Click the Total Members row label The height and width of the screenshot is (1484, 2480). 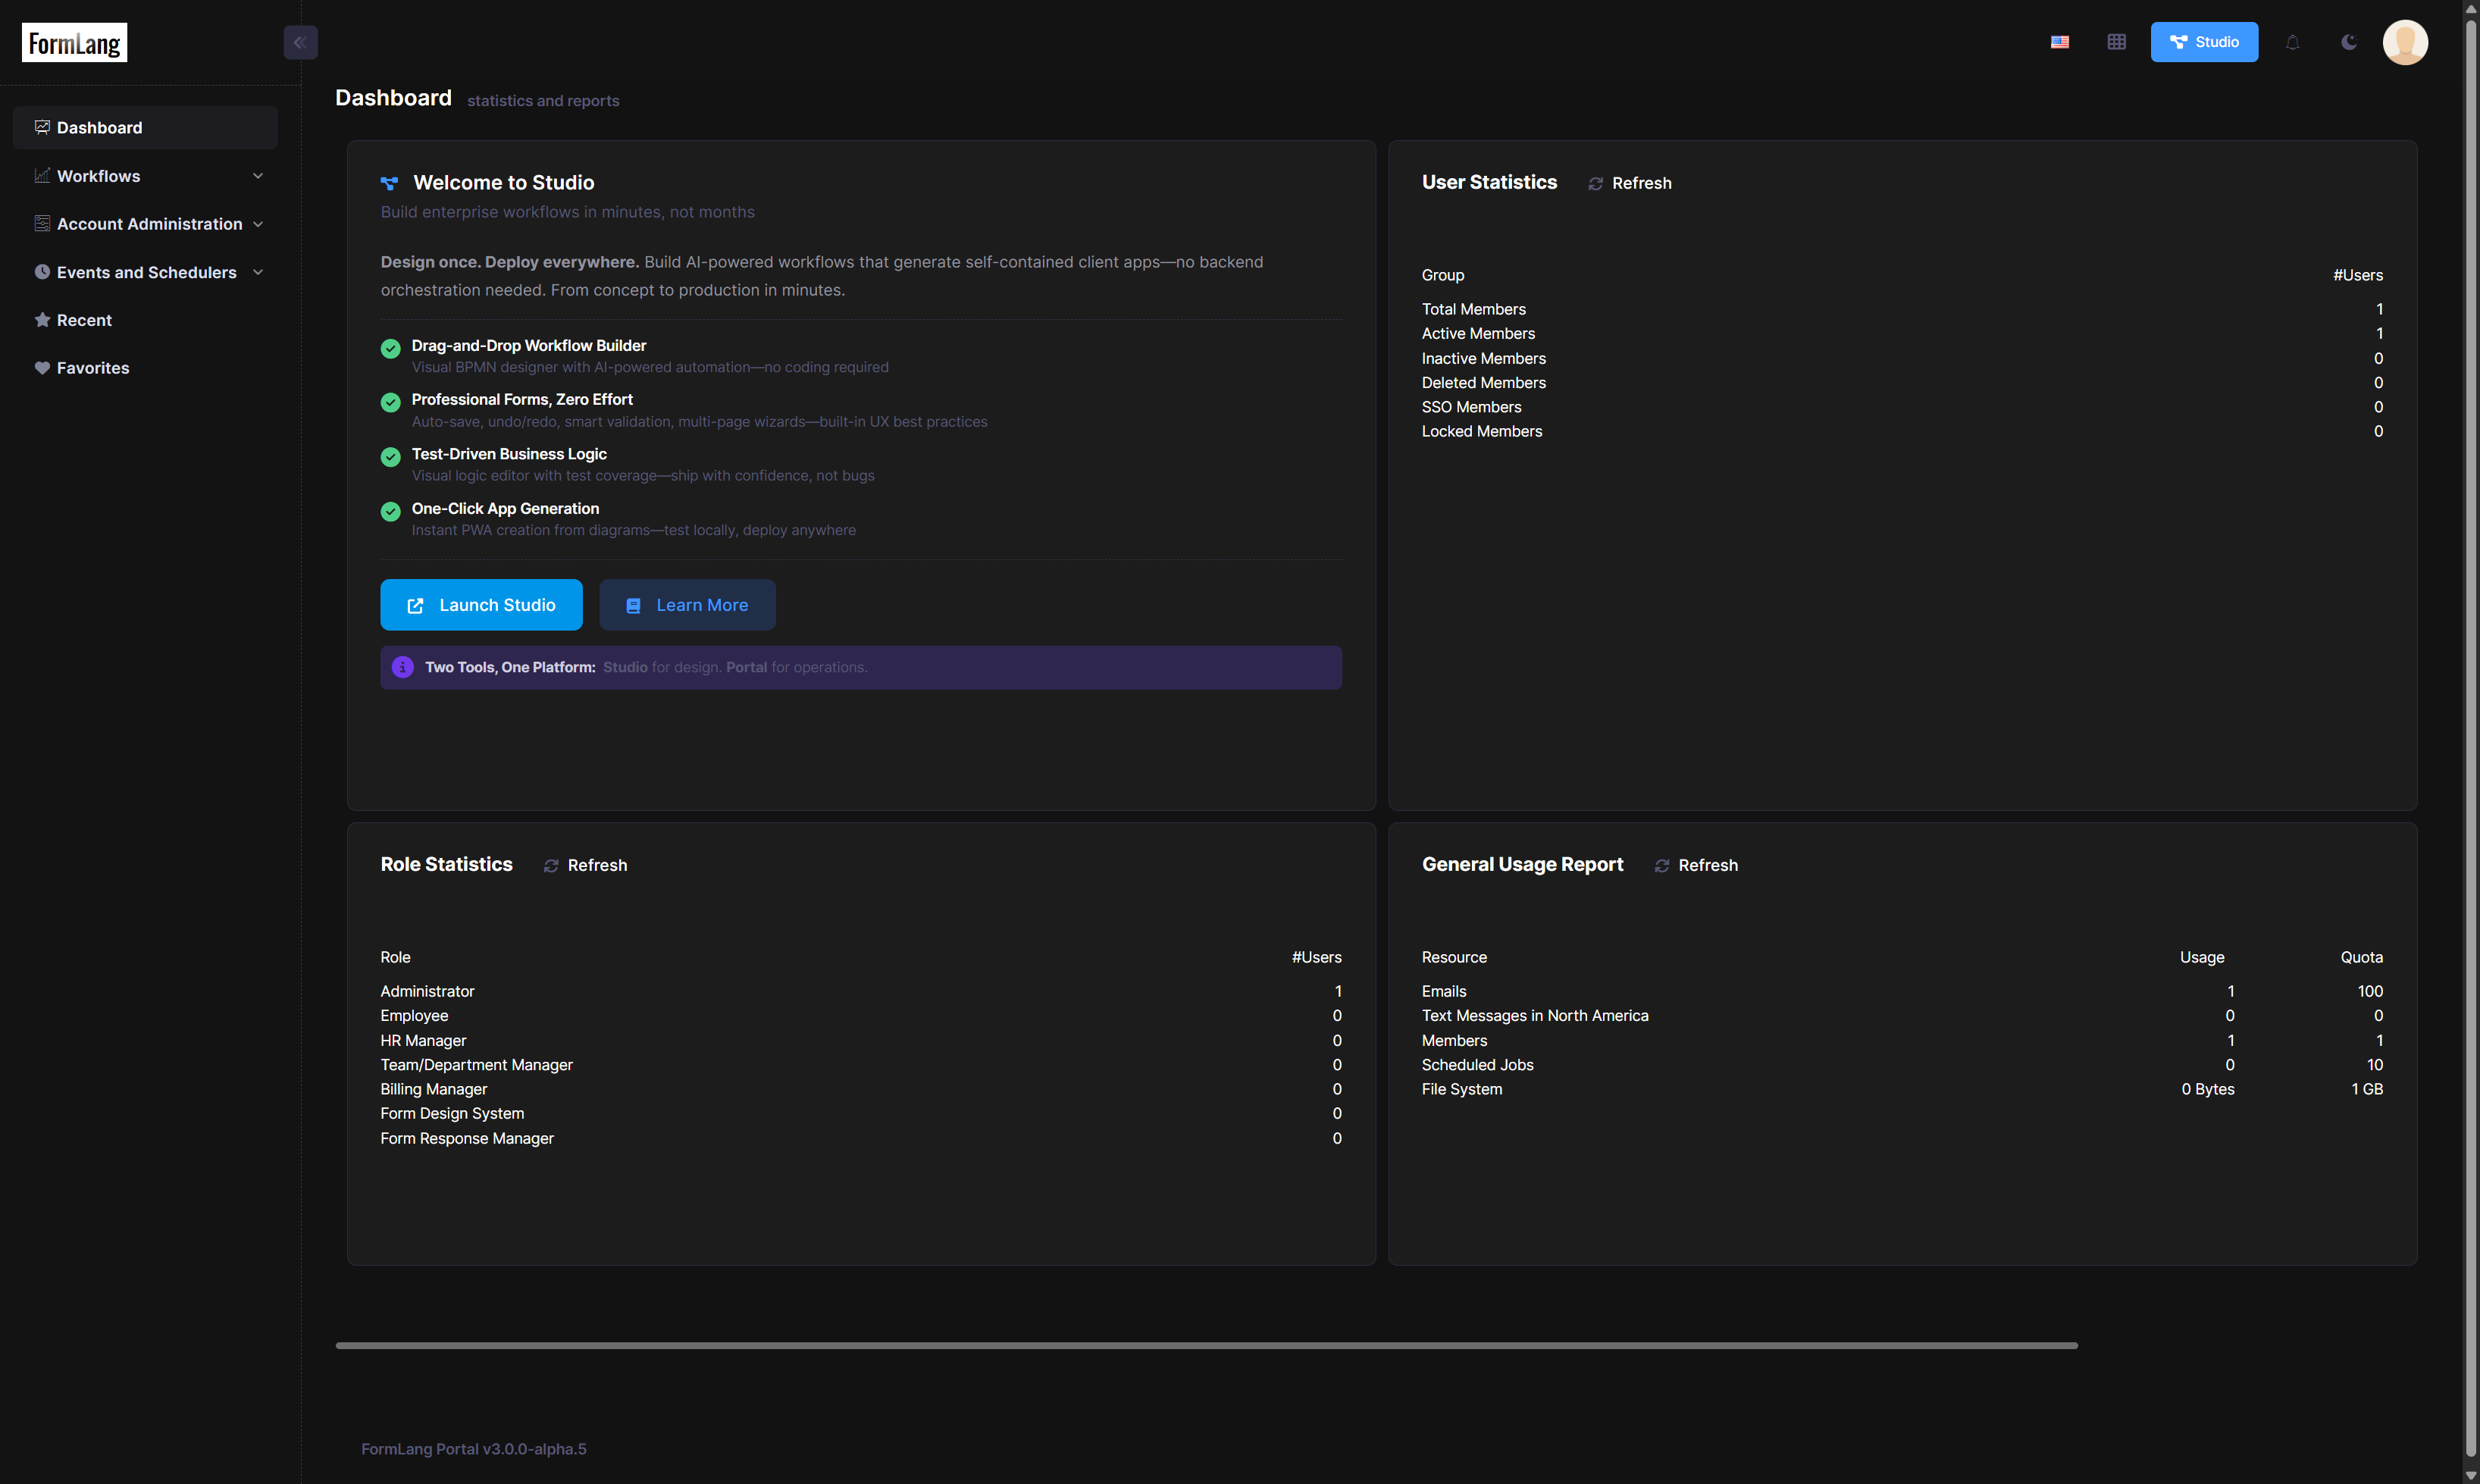1473,309
